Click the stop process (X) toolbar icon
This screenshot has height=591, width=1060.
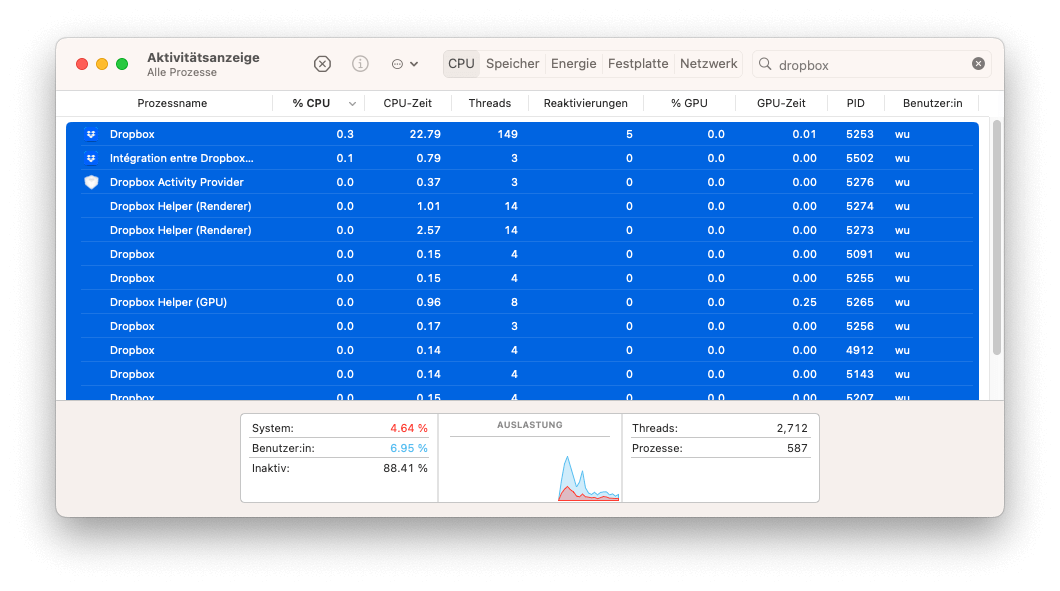(322, 64)
